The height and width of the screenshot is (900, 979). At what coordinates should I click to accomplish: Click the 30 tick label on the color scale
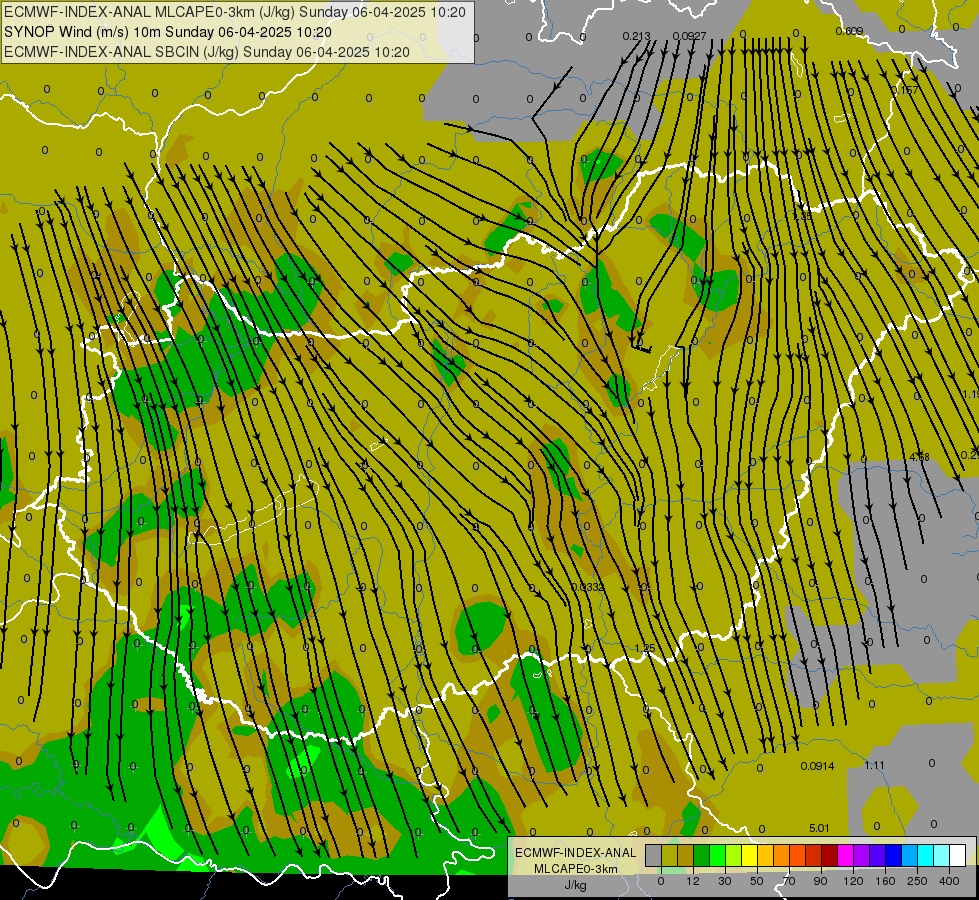tap(725, 881)
